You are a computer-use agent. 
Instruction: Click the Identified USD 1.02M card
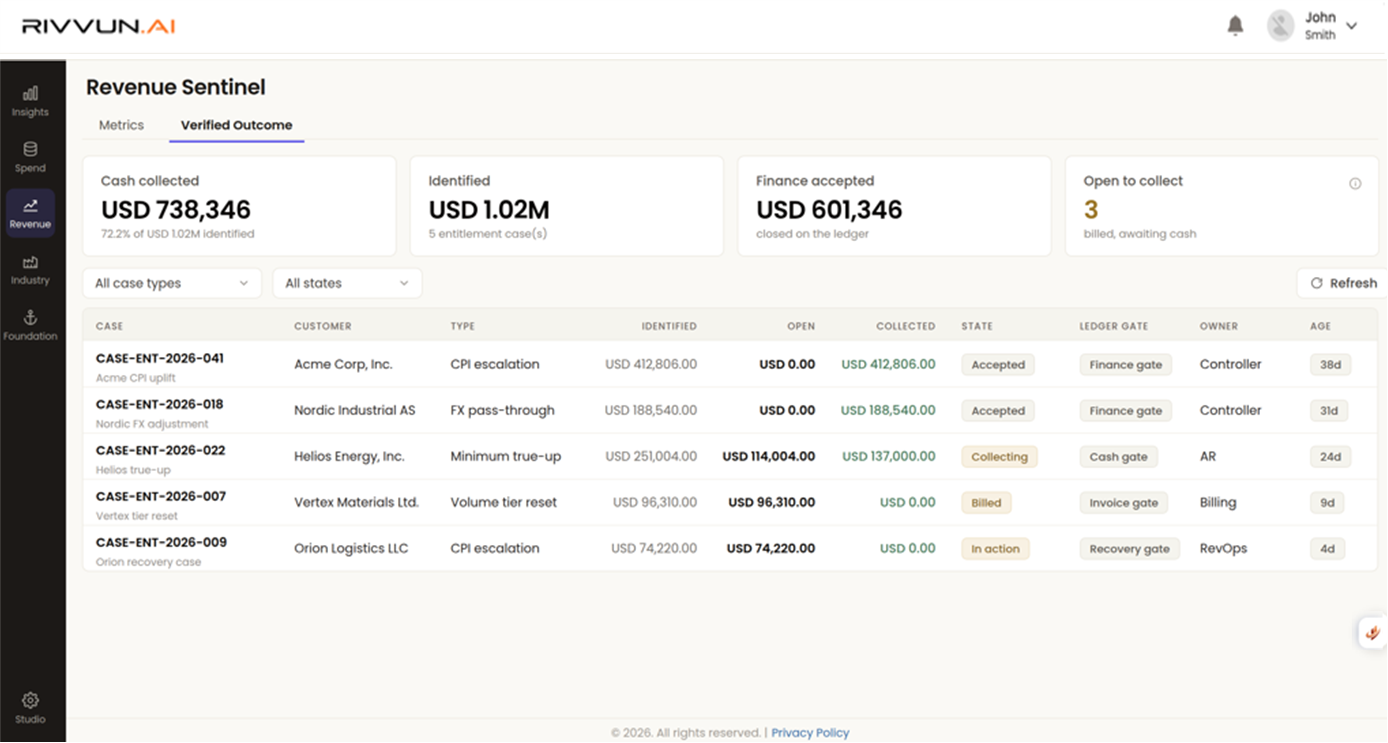[567, 206]
